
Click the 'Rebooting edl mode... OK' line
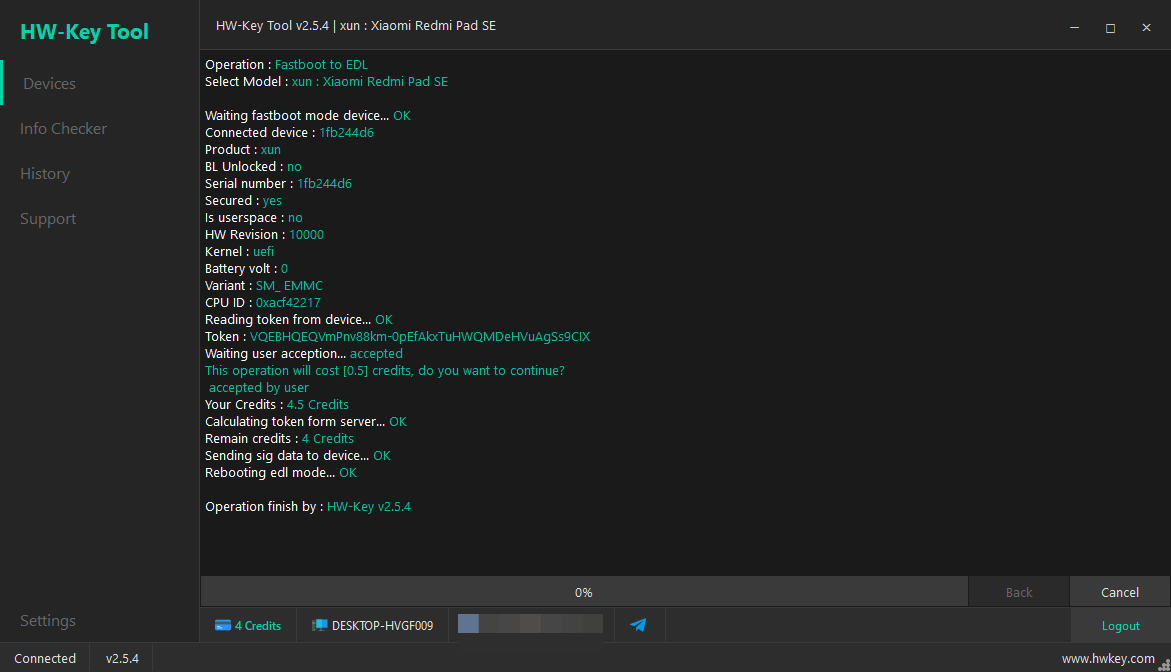pyautogui.click(x=281, y=473)
